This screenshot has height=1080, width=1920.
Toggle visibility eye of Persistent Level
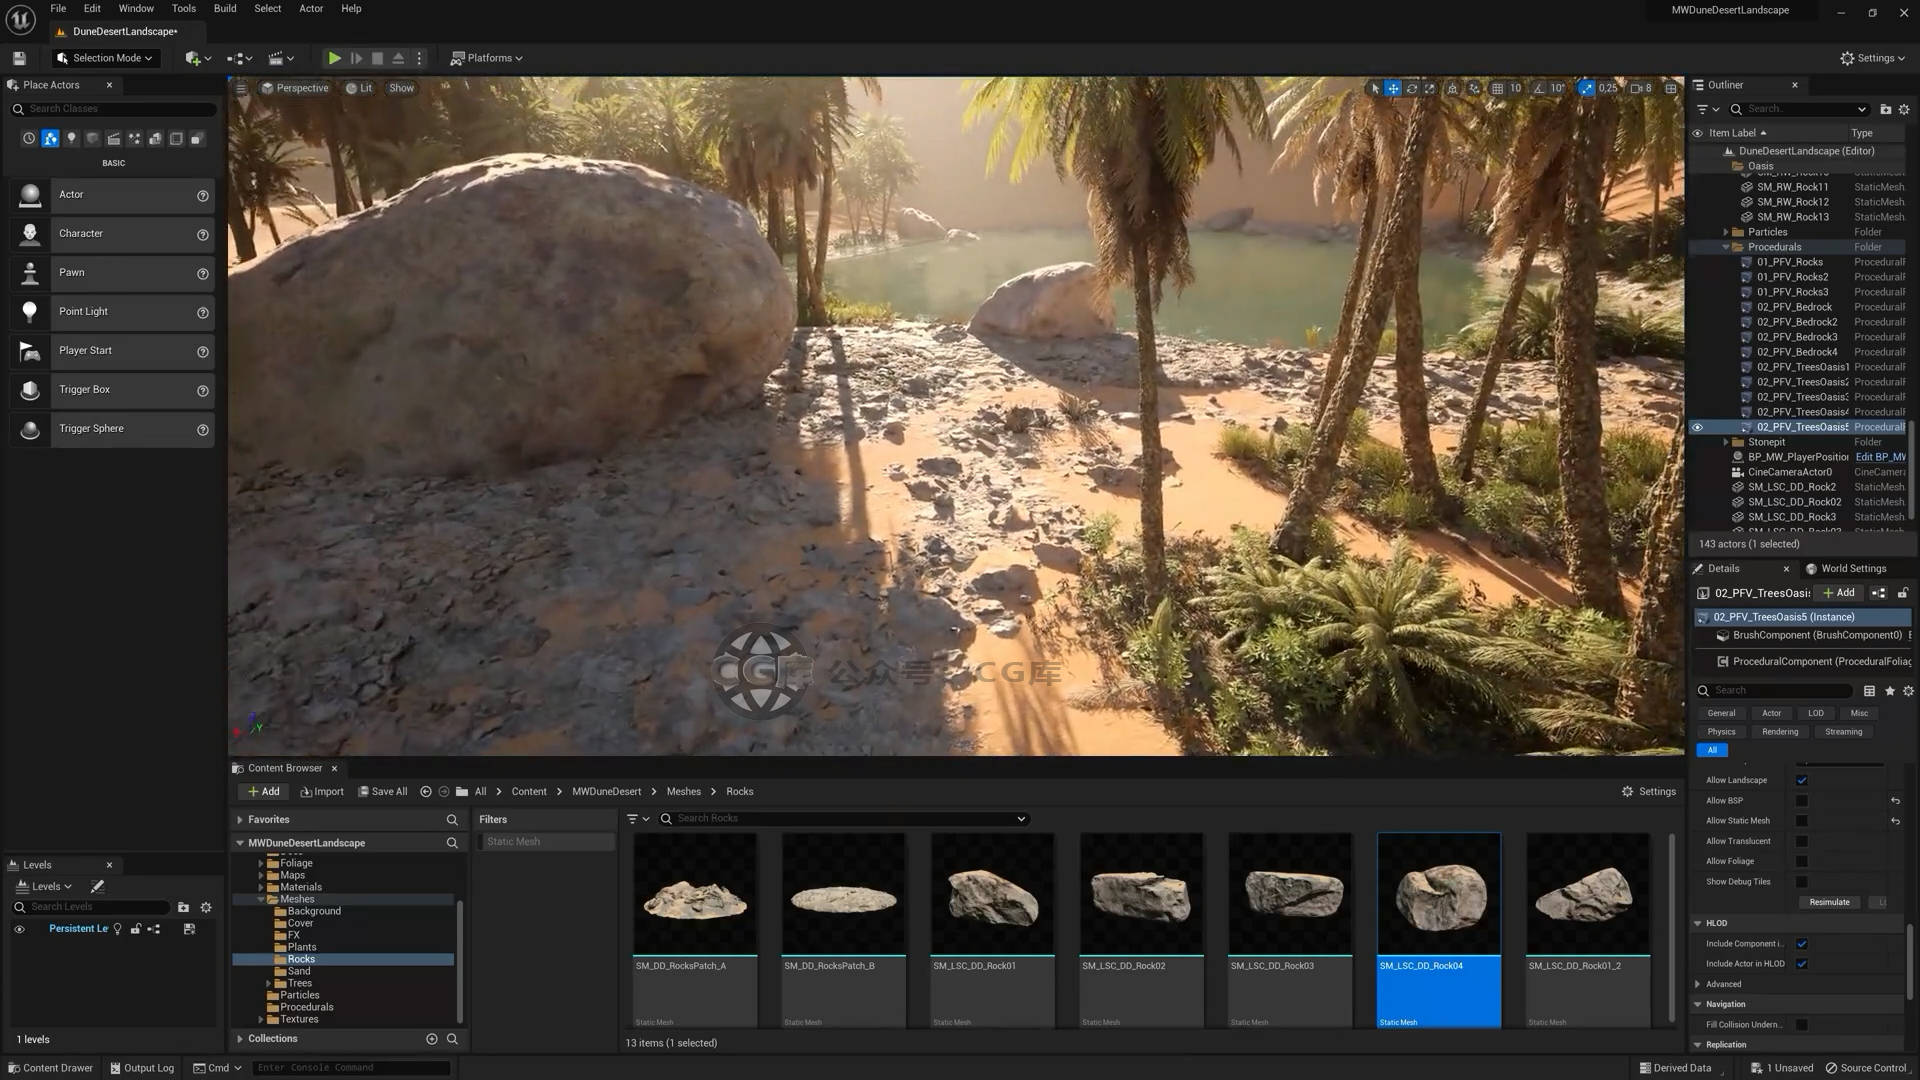[x=19, y=929]
